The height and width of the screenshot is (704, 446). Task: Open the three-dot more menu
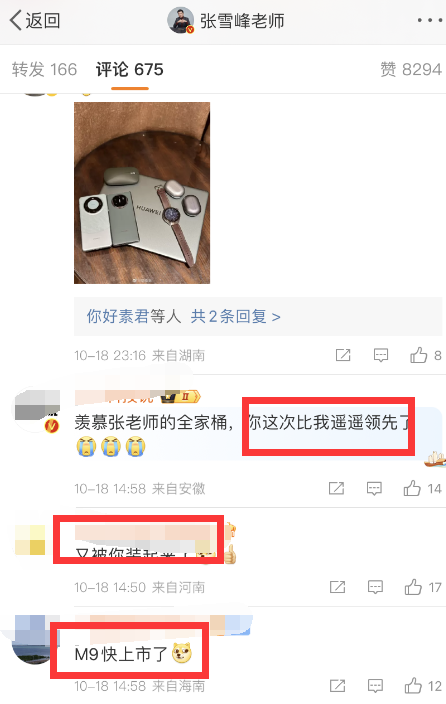coord(429,21)
